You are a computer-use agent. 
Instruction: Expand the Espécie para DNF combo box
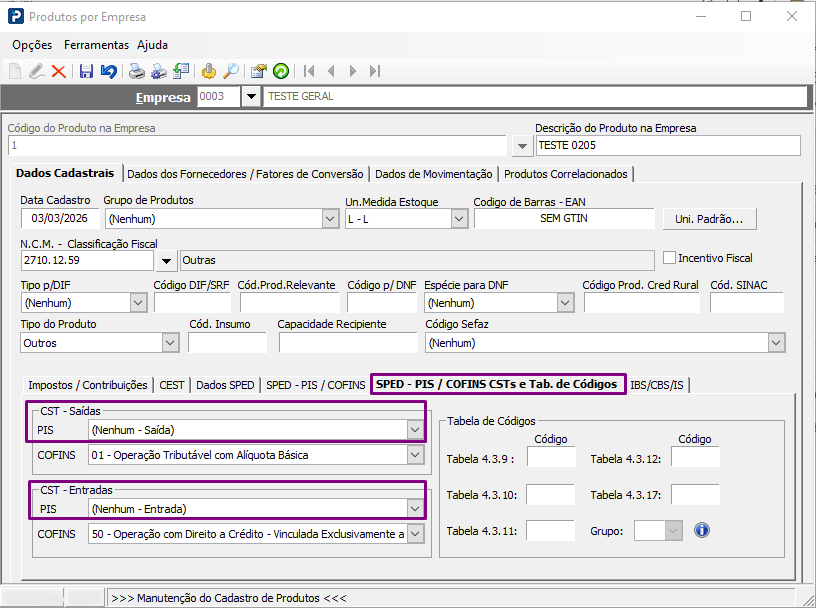pos(565,303)
